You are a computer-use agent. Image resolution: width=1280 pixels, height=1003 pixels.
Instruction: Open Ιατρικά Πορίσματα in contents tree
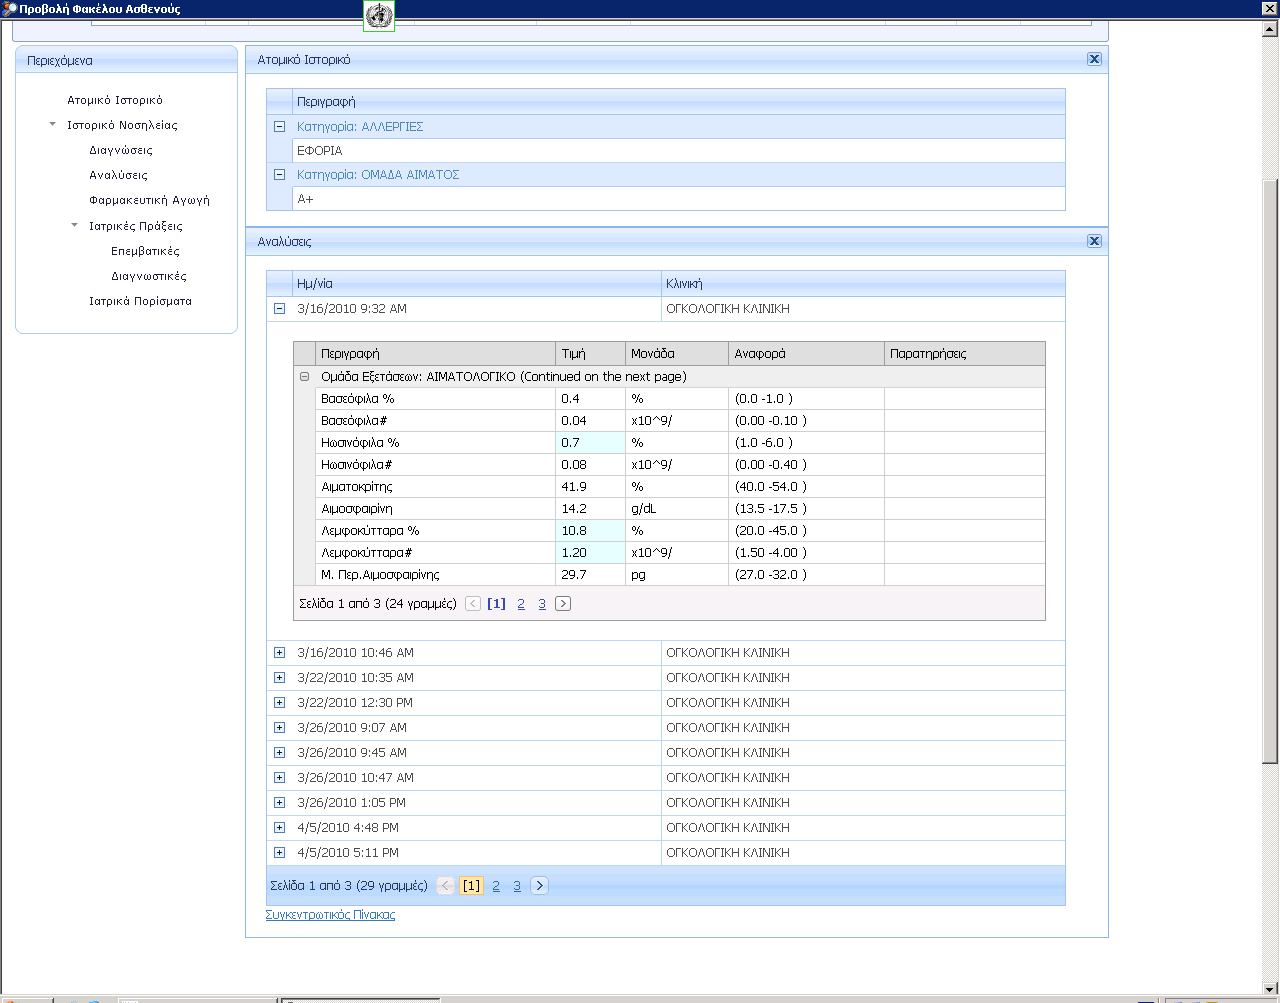pos(140,301)
